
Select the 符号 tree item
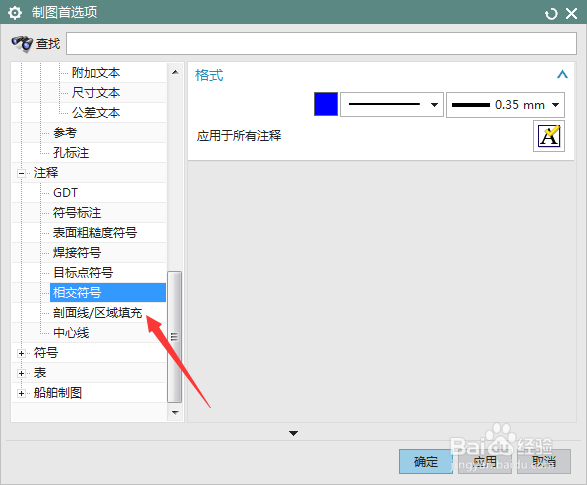point(46,353)
